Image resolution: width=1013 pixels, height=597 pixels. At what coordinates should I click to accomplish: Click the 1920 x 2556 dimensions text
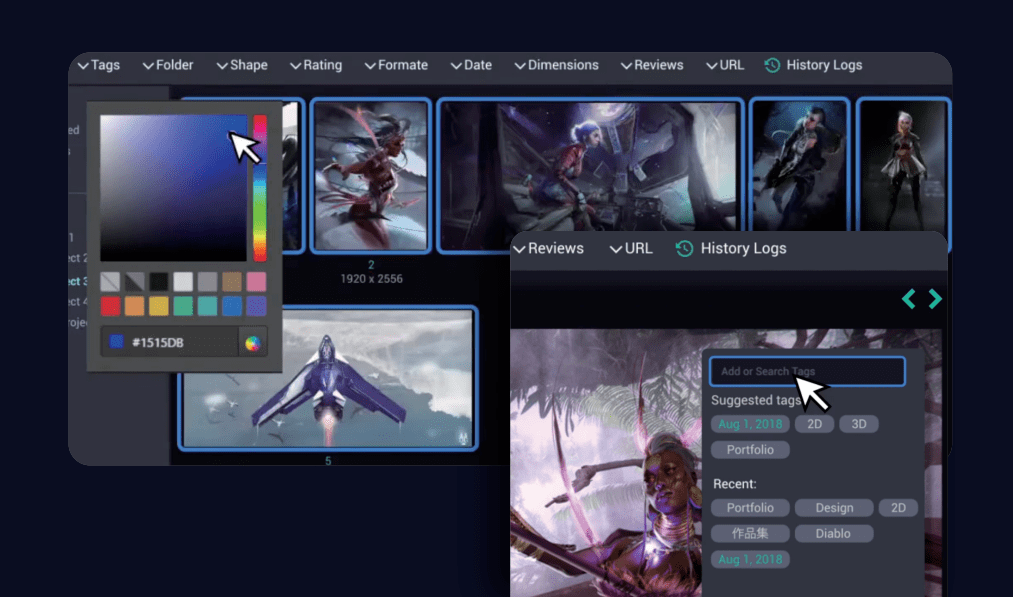tap(371, 279)
